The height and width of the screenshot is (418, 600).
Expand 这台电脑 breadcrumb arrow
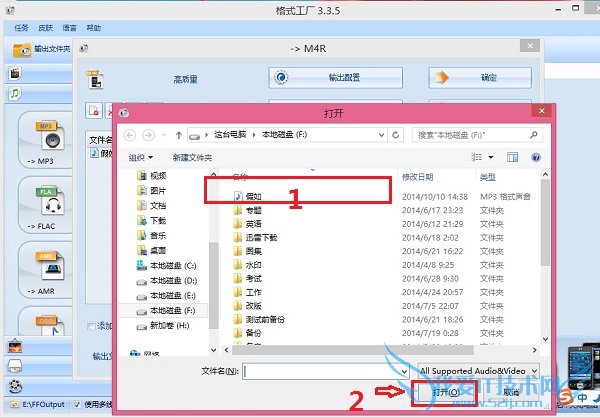tap(254, 135)
